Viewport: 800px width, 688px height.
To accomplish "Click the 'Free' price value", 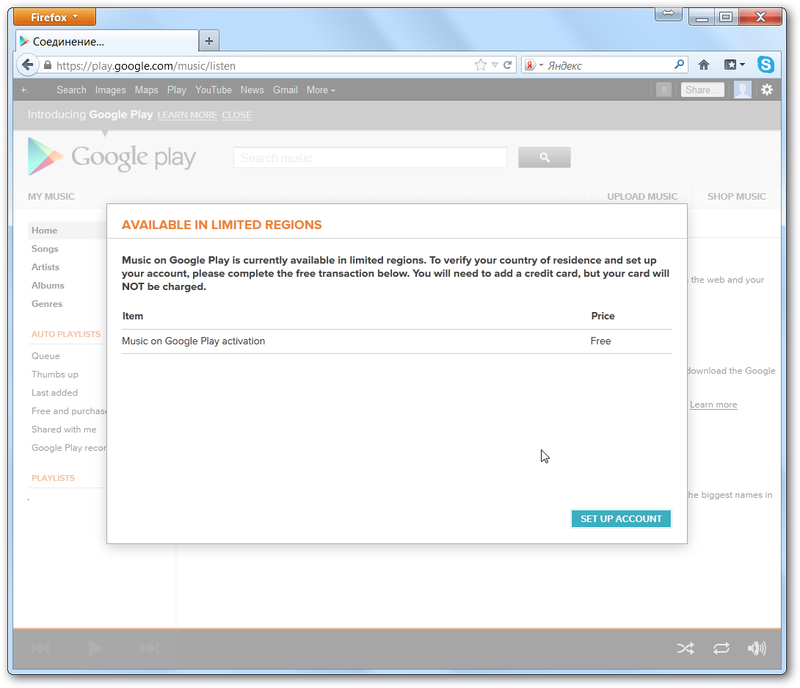I will [601, 341].
